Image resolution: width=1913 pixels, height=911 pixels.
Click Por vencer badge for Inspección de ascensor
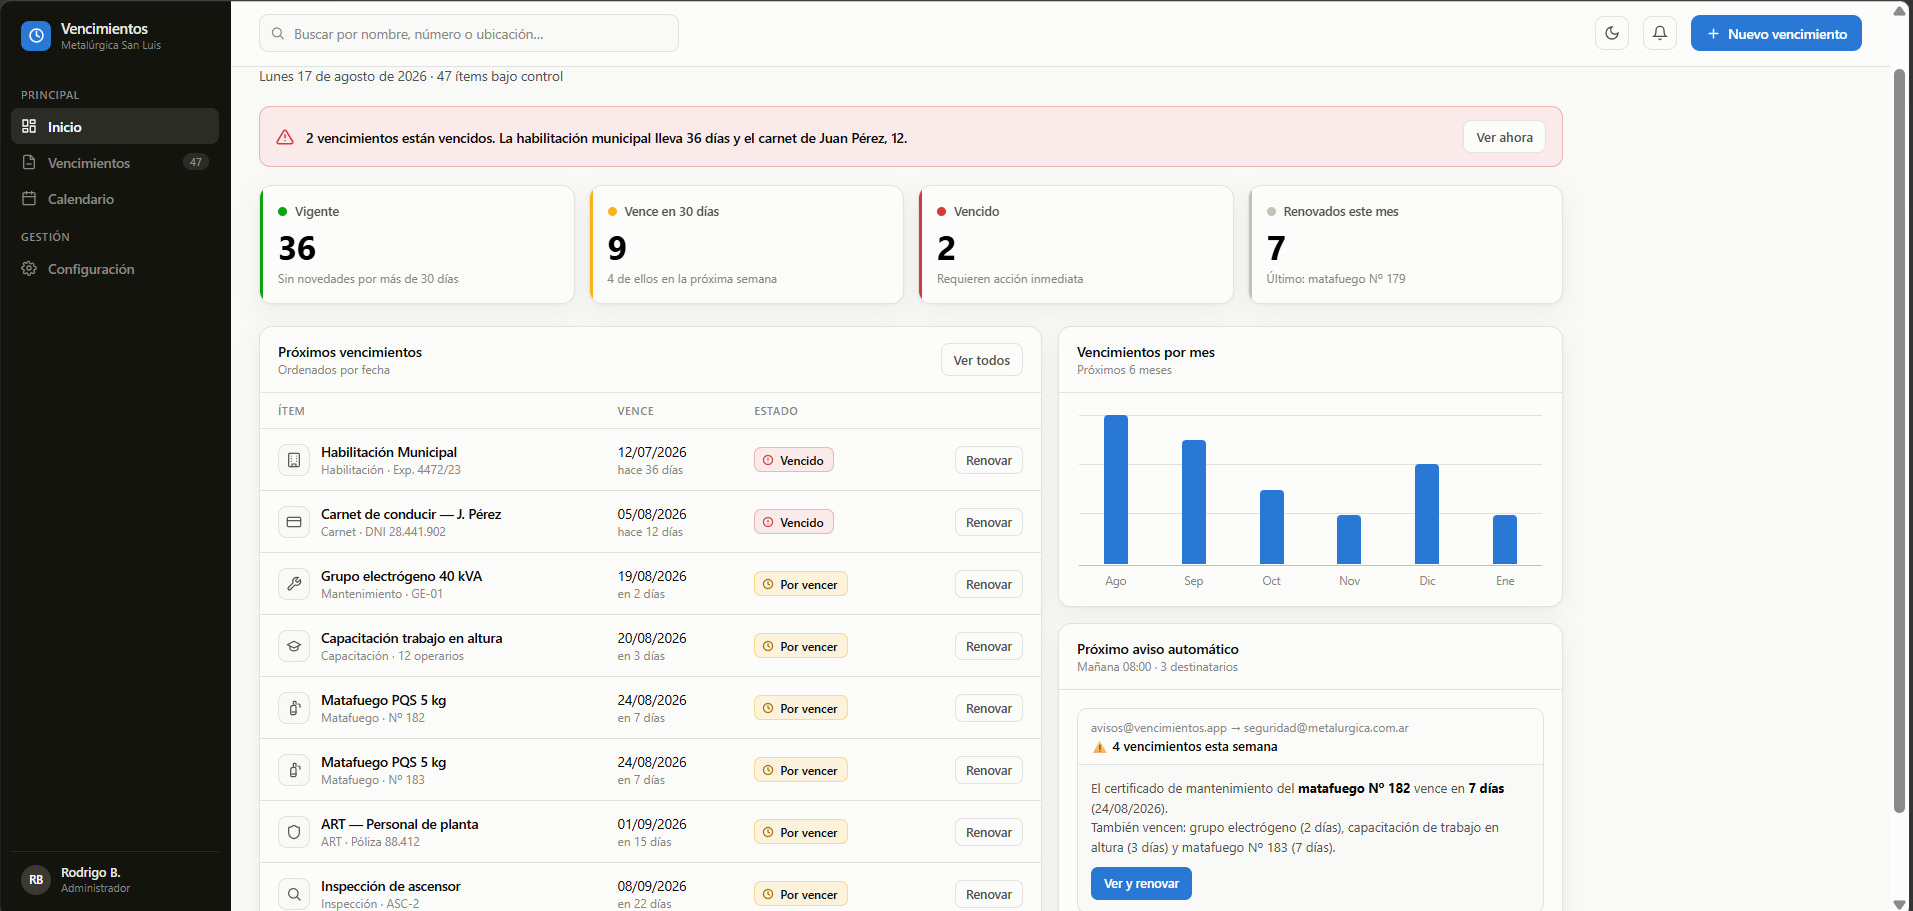pyautogui.click(x=801, y=894)
